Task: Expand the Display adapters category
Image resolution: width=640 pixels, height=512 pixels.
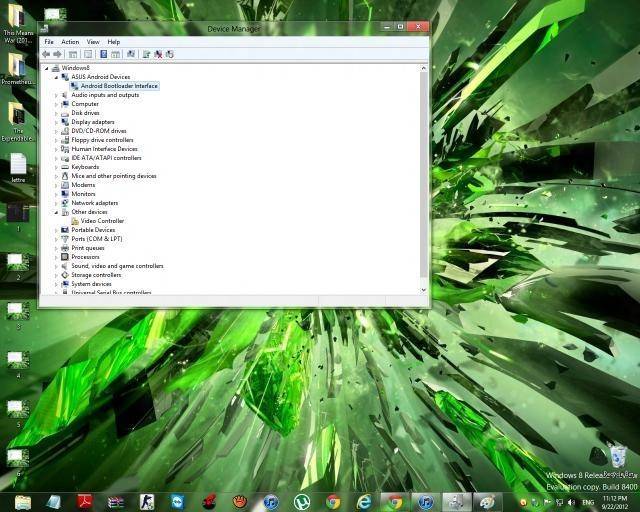Action: [x=56, y=122]
